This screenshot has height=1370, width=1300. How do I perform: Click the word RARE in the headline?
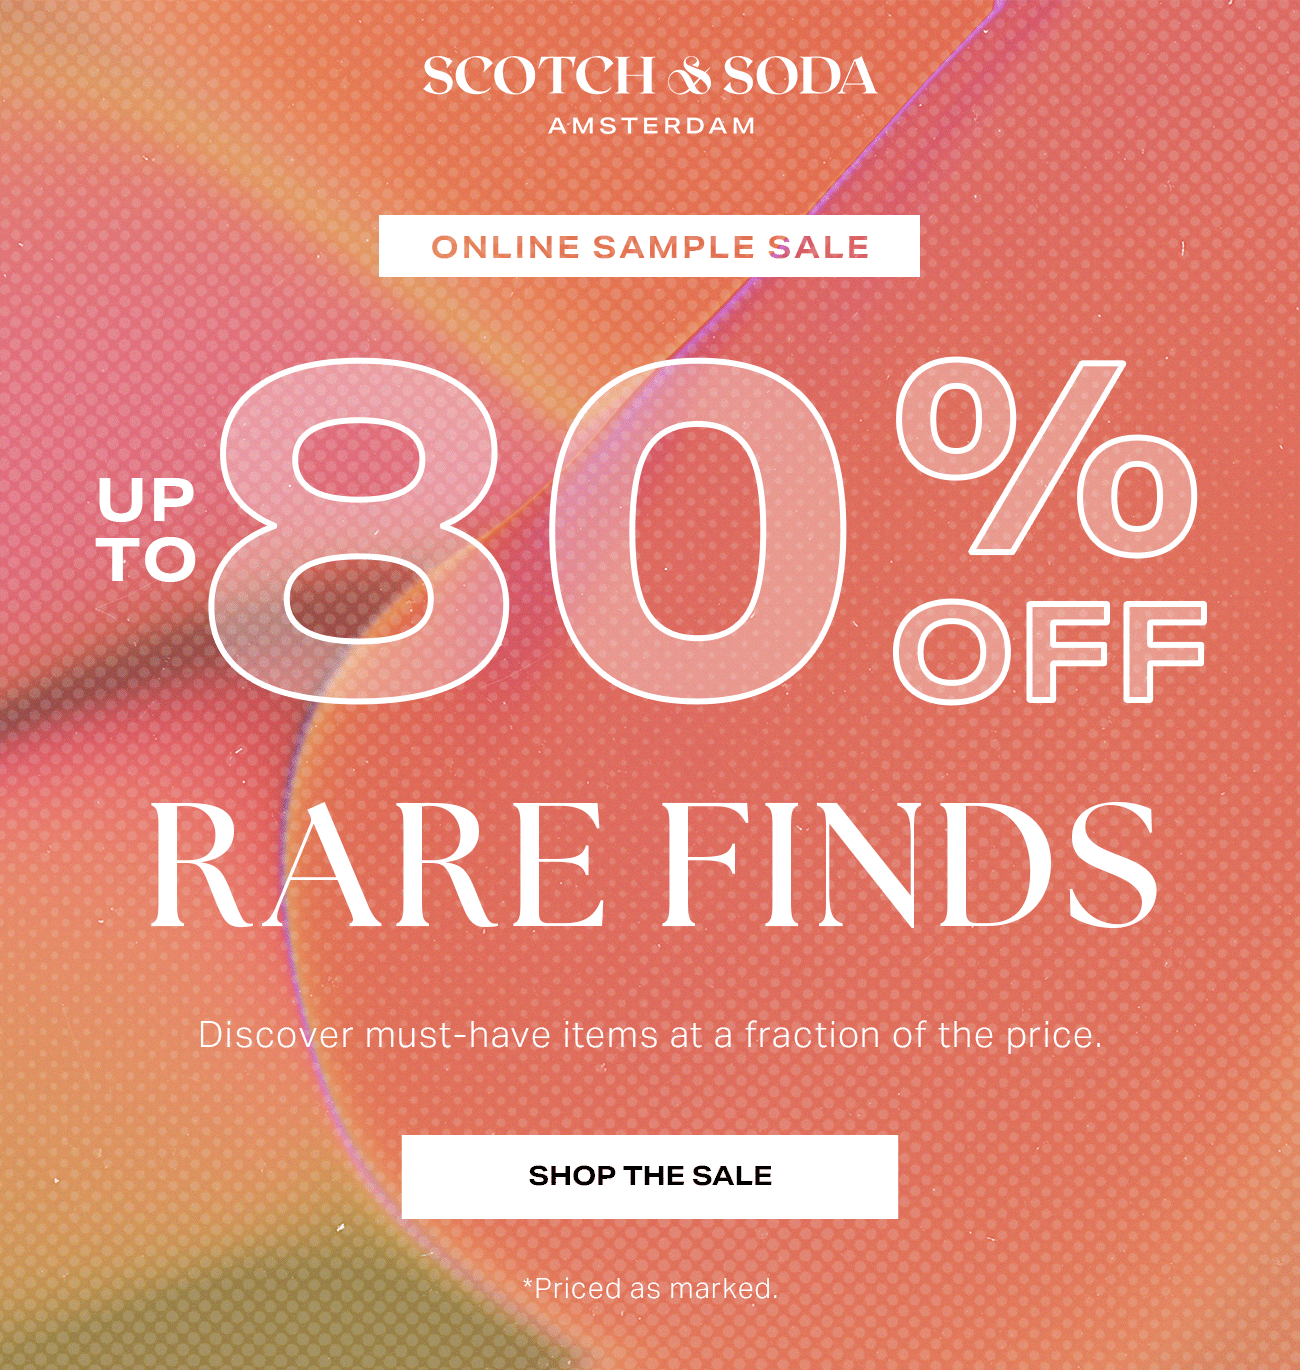[377, 866]
